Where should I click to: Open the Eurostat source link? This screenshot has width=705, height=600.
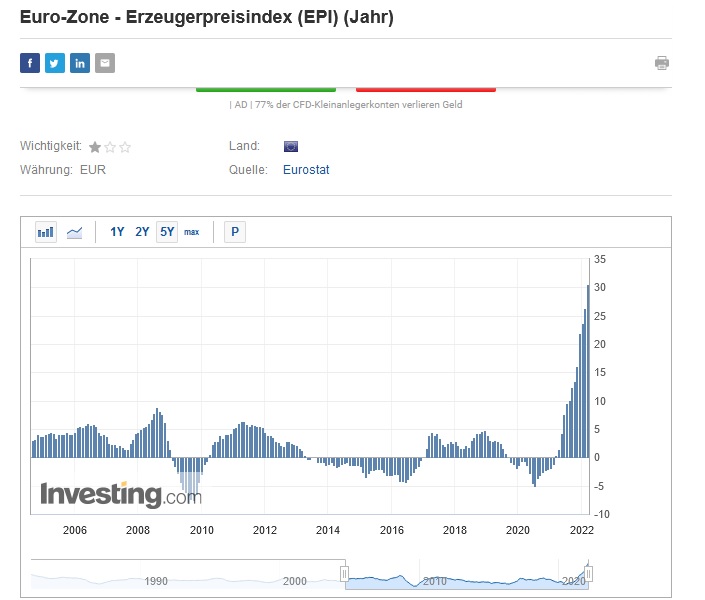point(306,170)
